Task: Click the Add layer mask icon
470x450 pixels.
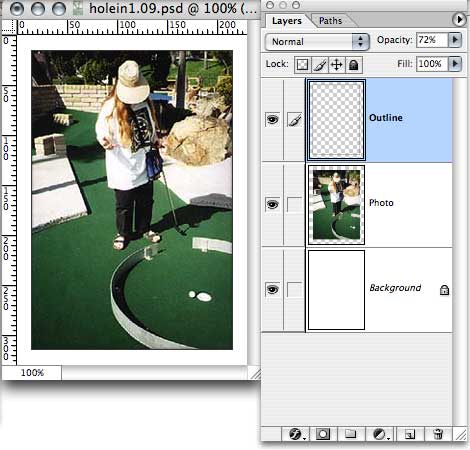Action: pos(323,434)
